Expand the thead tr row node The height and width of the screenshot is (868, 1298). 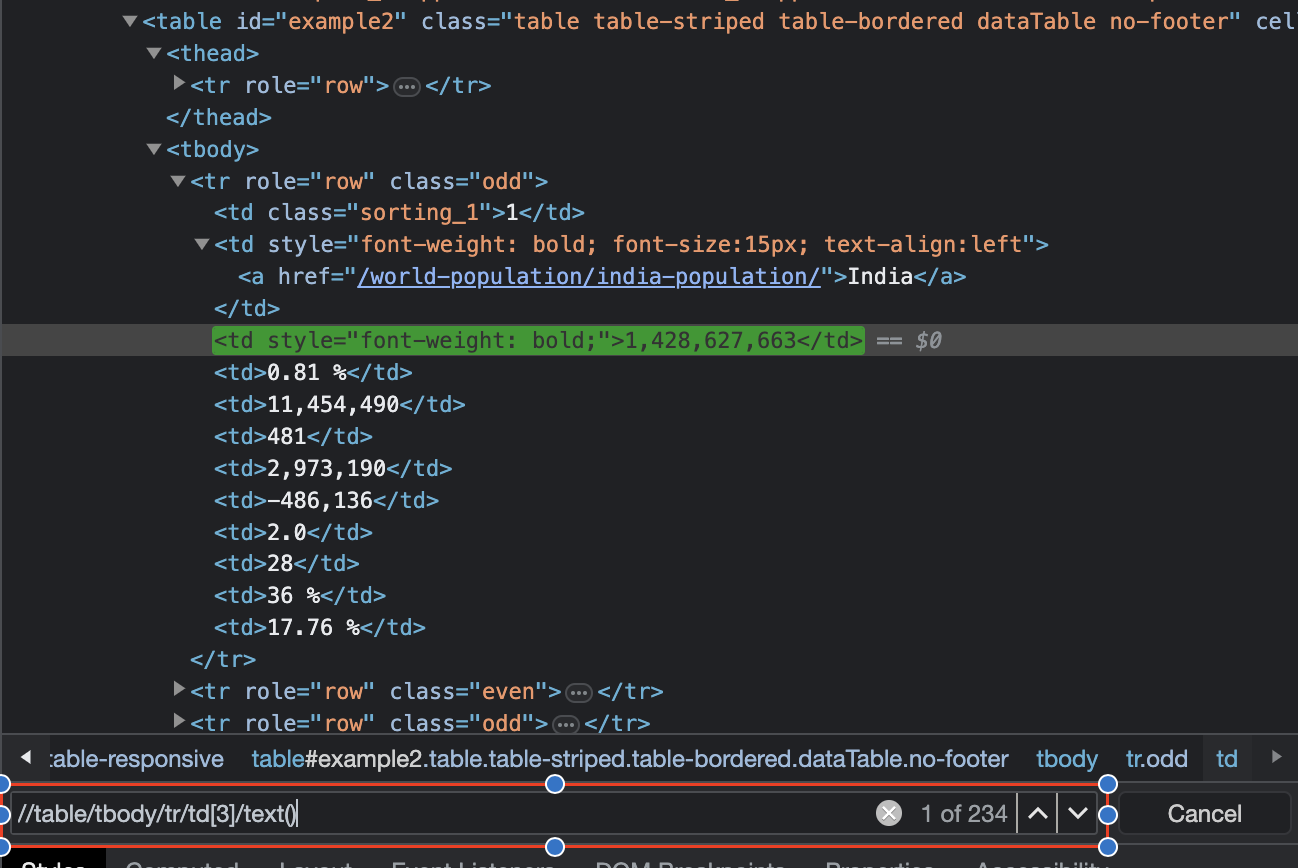[x=179, y=84]
